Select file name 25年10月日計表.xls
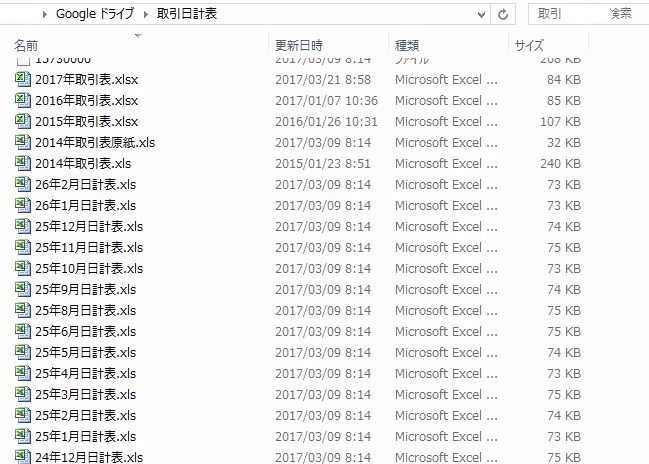Image resolution: width=649 pixels, height=464 pixels. tap(89, 269)
